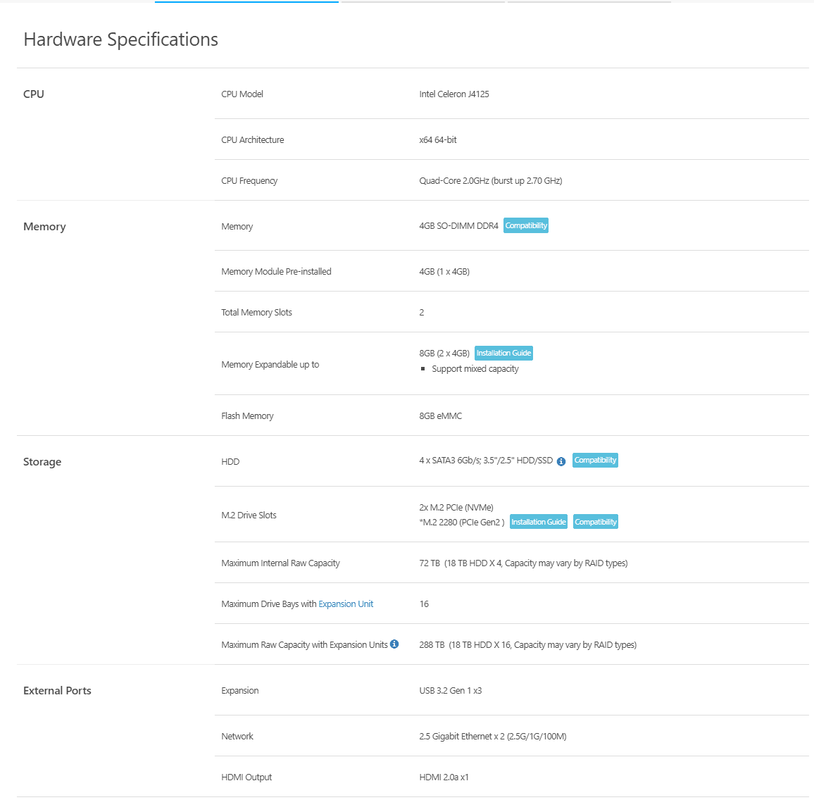Switch to the third gray tab at top
814x800 pixels.
coord(589,2)
